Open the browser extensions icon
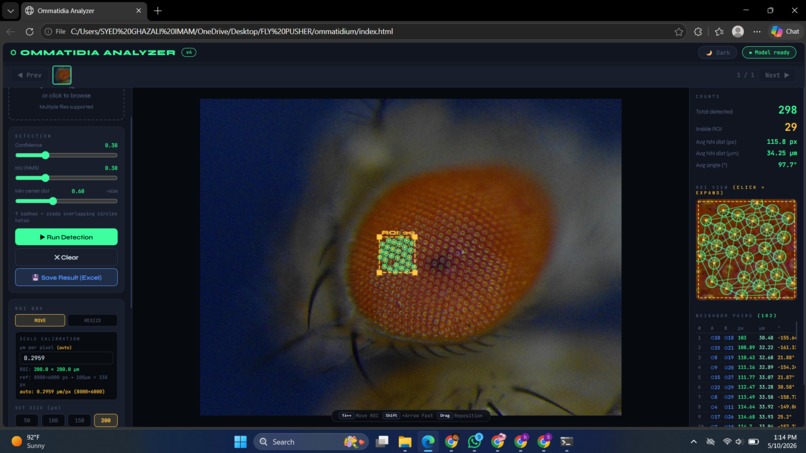This screenshot has height=453, width=806. tap(698, 31)
